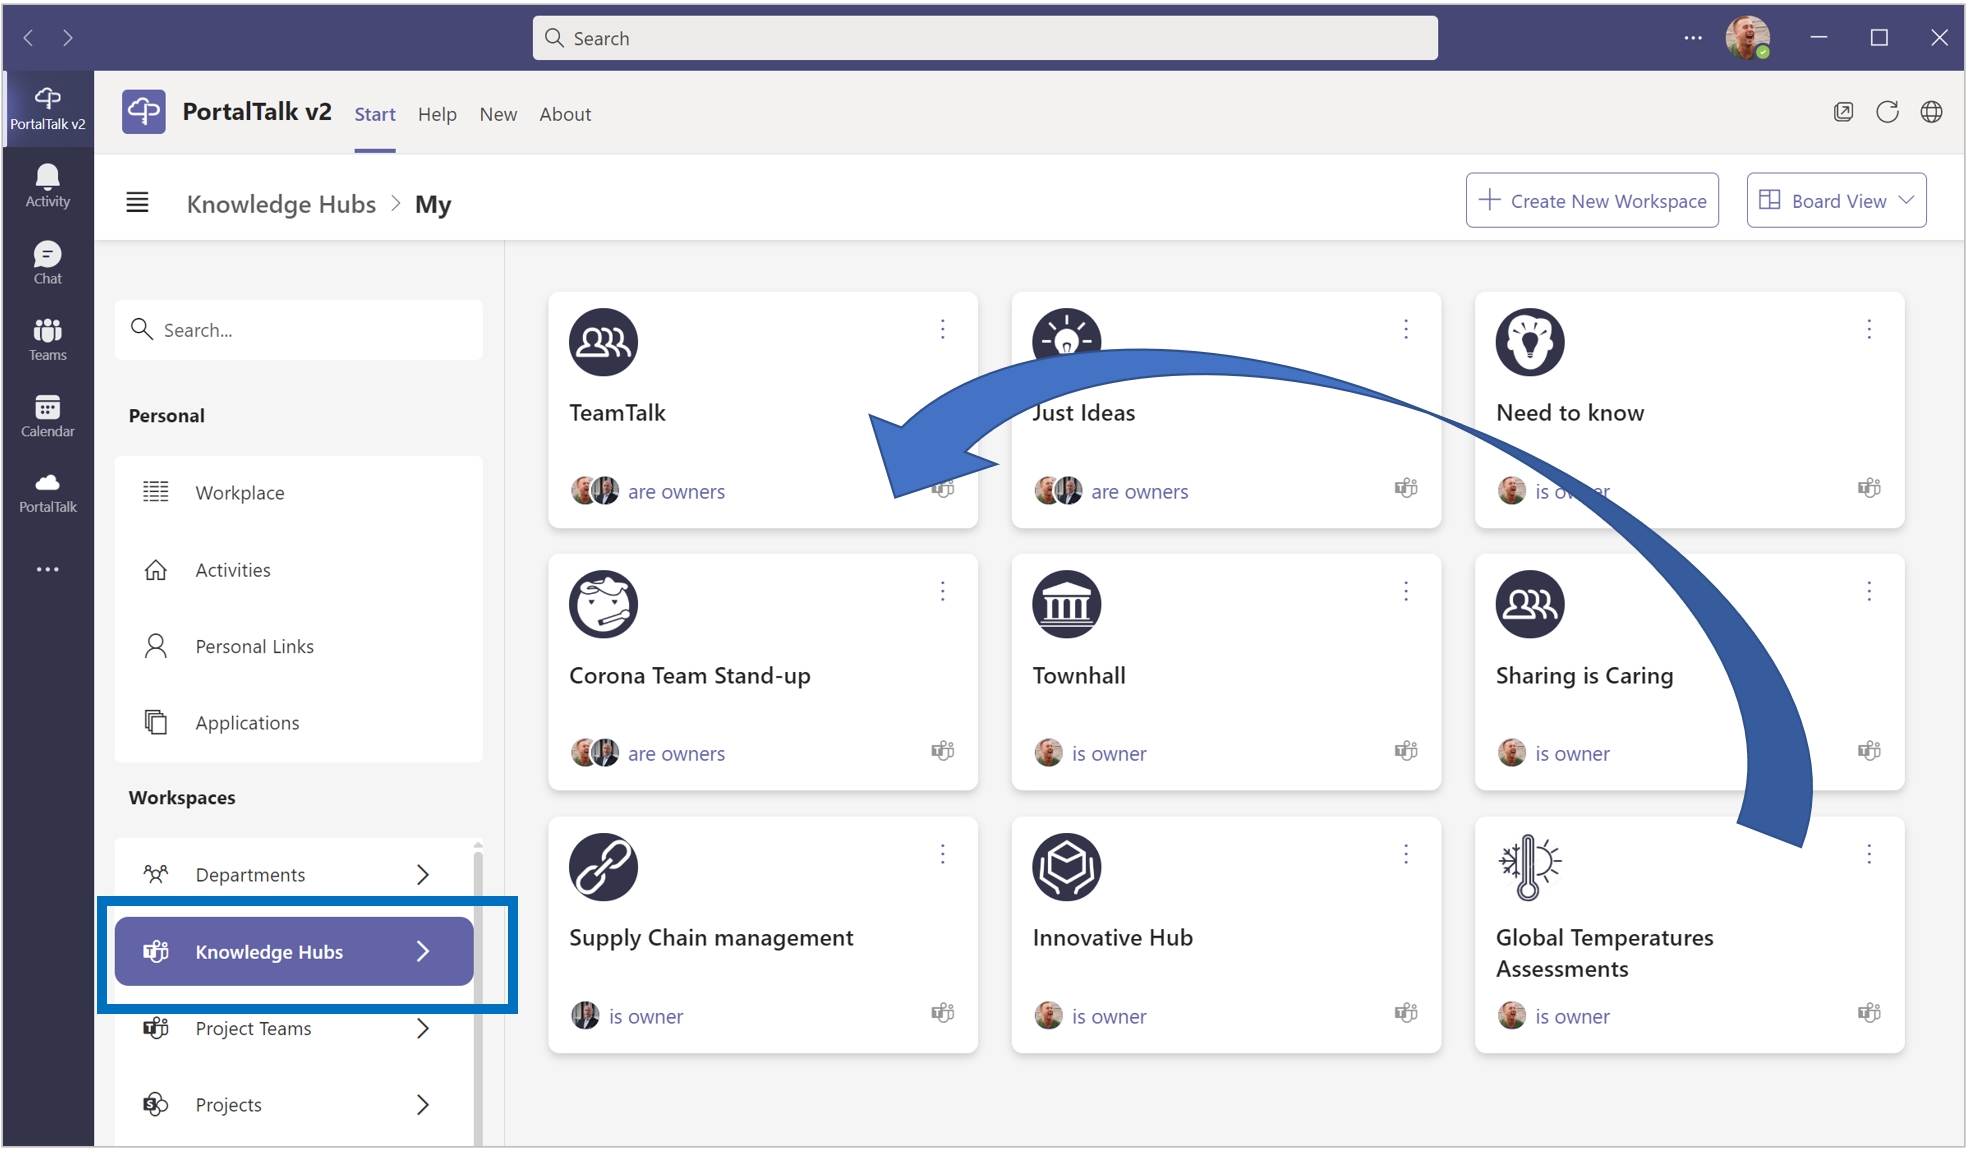Open the Townhall workspace title
The width and height of the screenshot is (1975, 1154).
click(x=1079, y=676)
